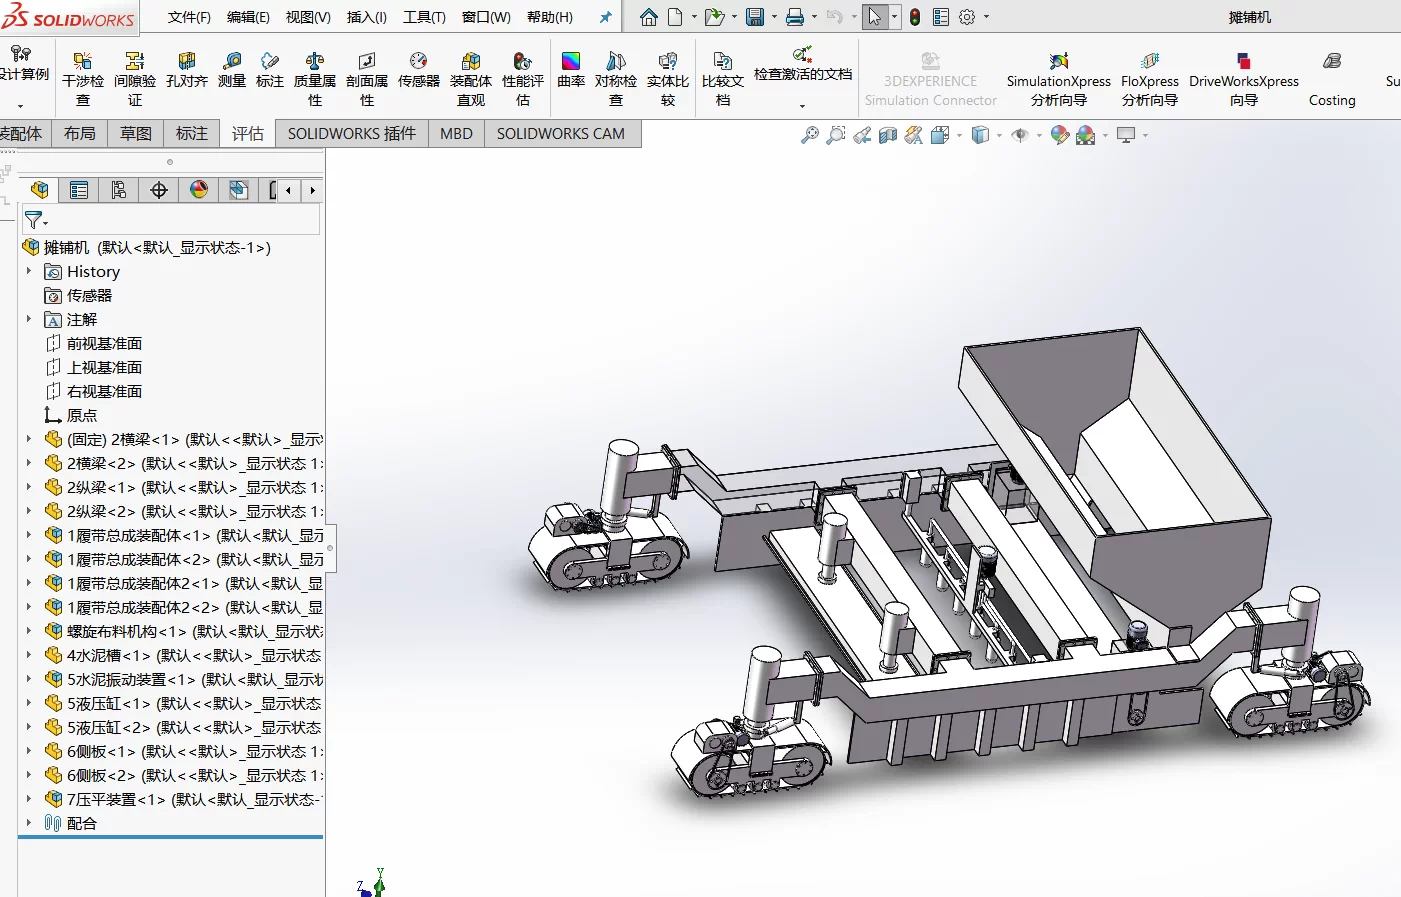Switch to the SOLIDWORKS 插件 tab
This screenshot has width=1401, height=897.
point(352,134)
